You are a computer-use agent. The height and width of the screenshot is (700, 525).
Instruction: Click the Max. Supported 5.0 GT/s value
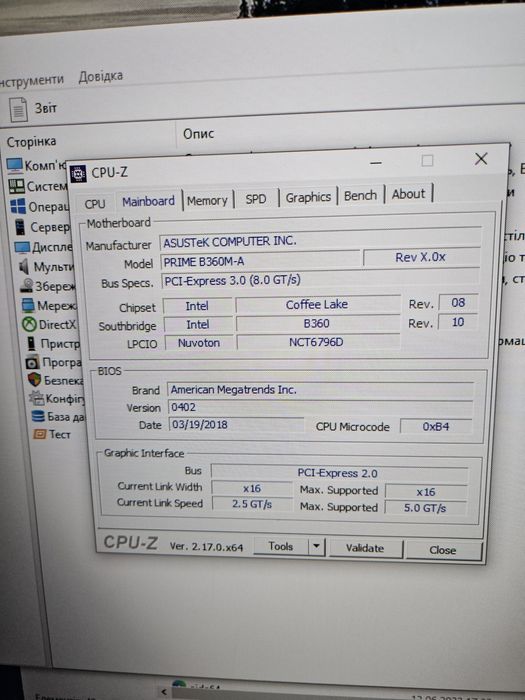425,508
